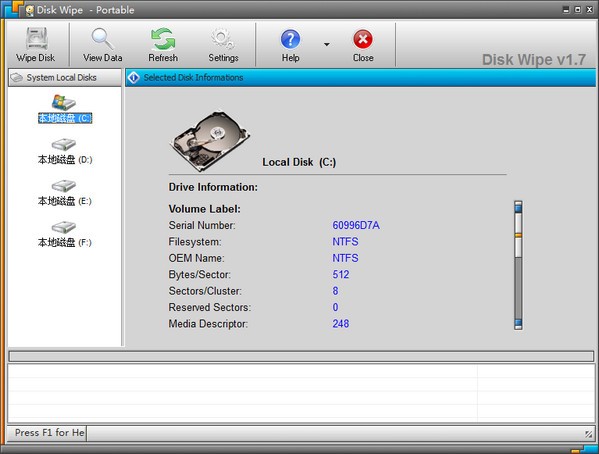Click the Serial Number label

click(x=202, y=225)
